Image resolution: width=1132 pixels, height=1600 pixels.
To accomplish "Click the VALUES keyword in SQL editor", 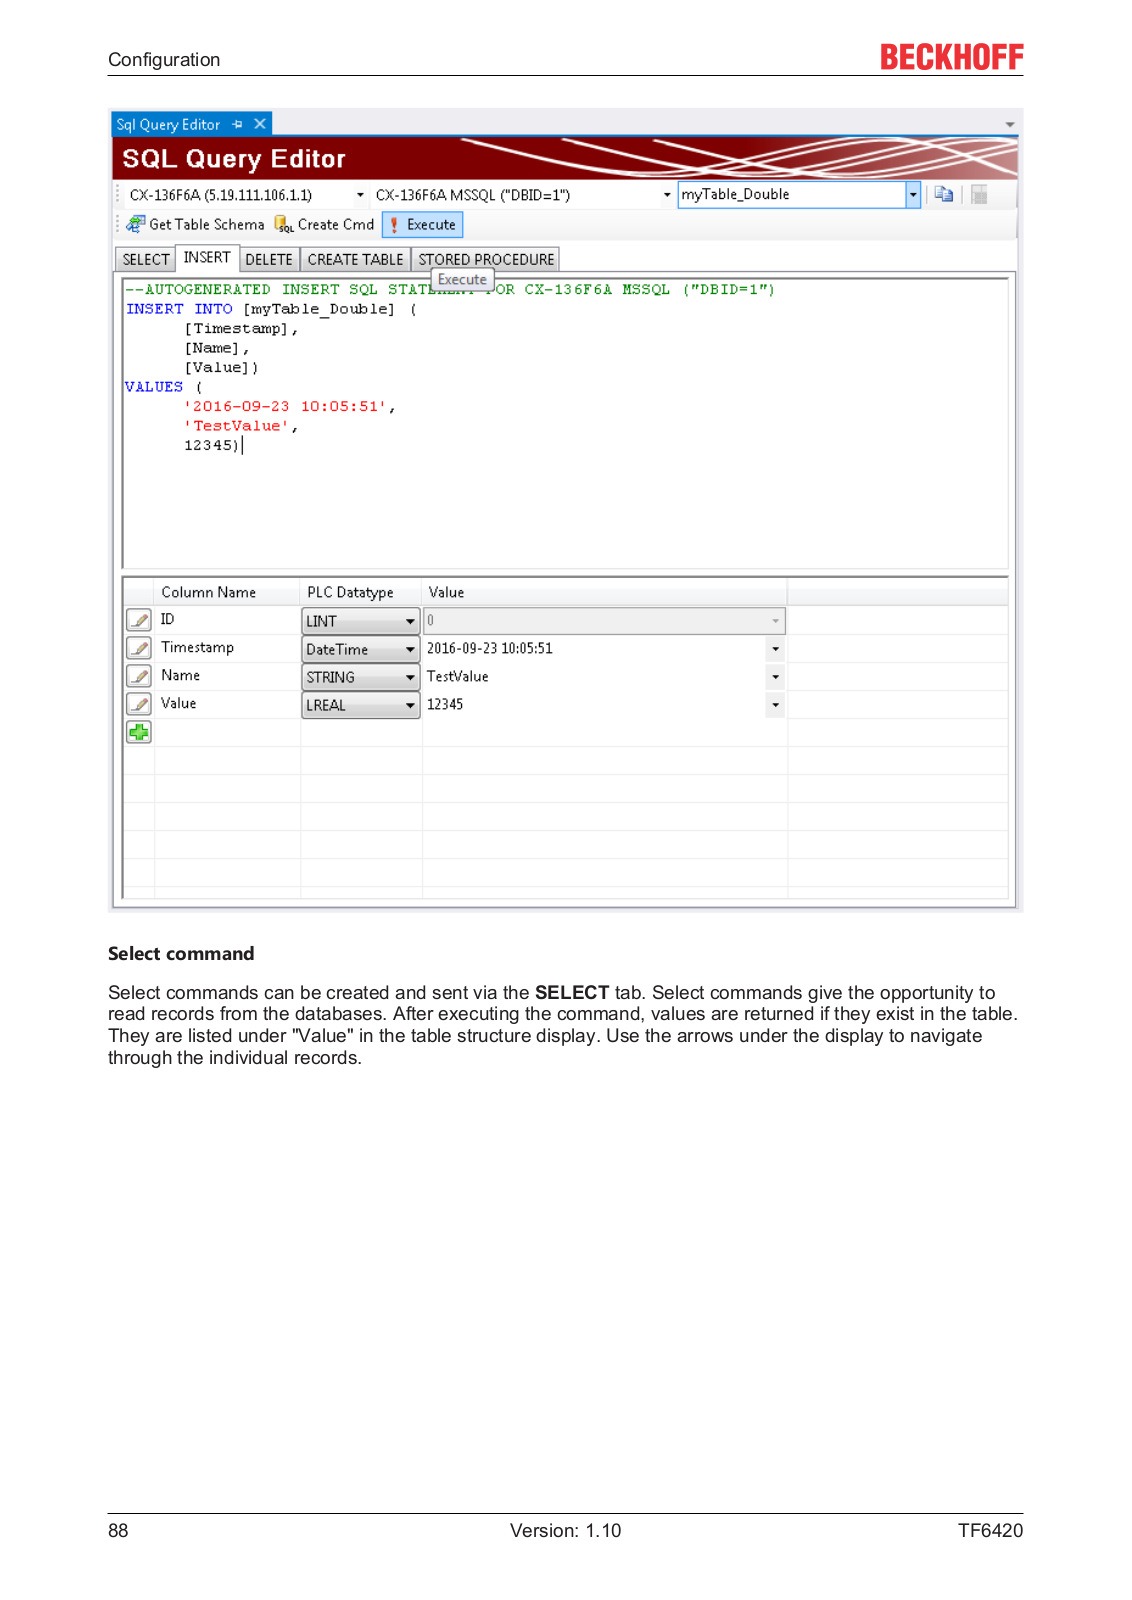I will coord(154,387).
